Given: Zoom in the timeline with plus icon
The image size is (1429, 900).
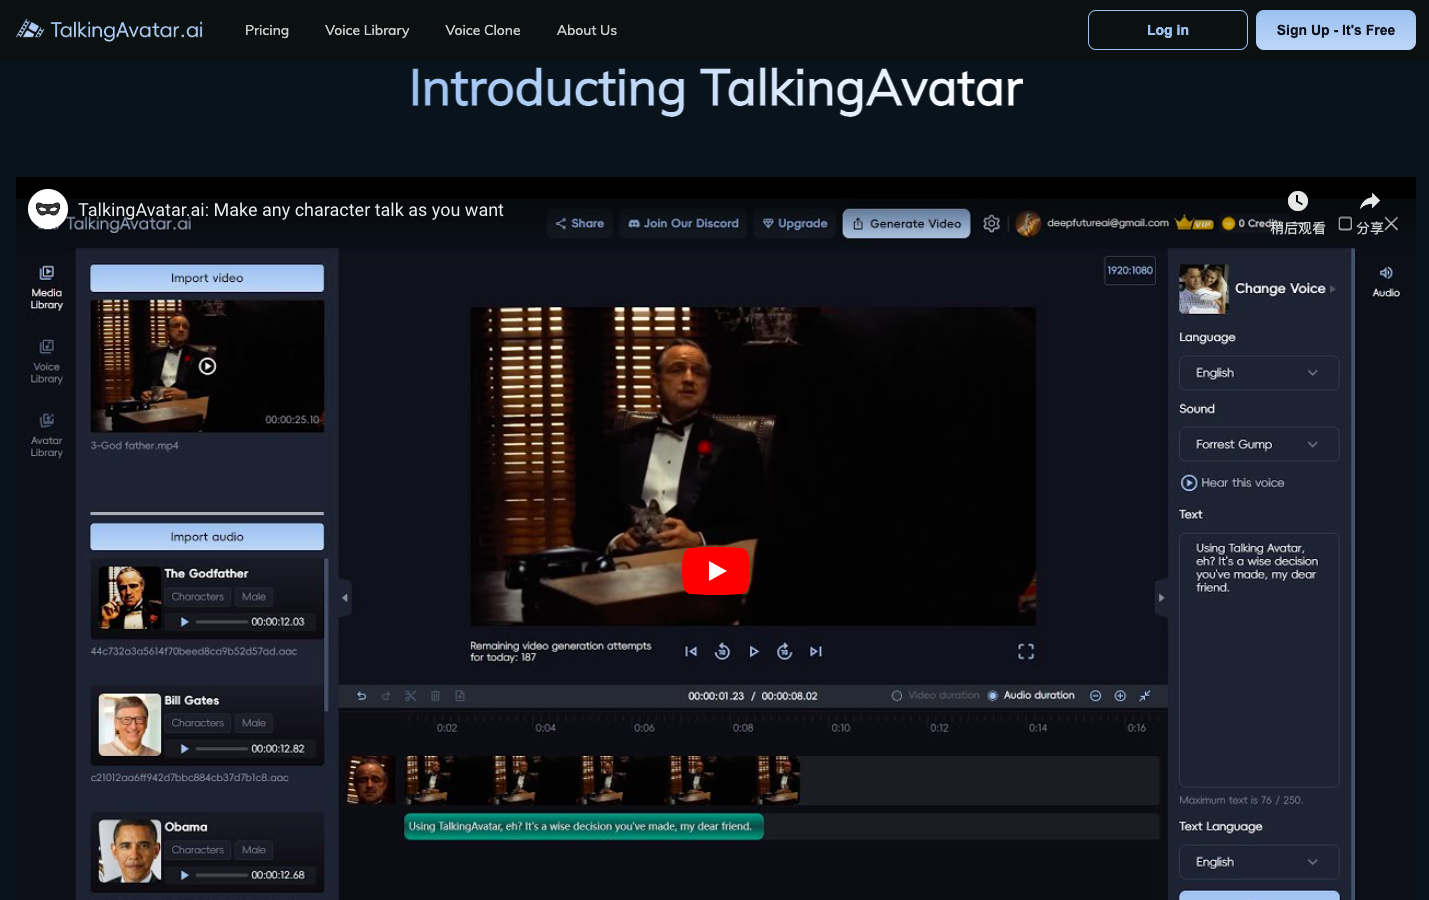Looking at the screenshot, I should (x=1120, y=696).
